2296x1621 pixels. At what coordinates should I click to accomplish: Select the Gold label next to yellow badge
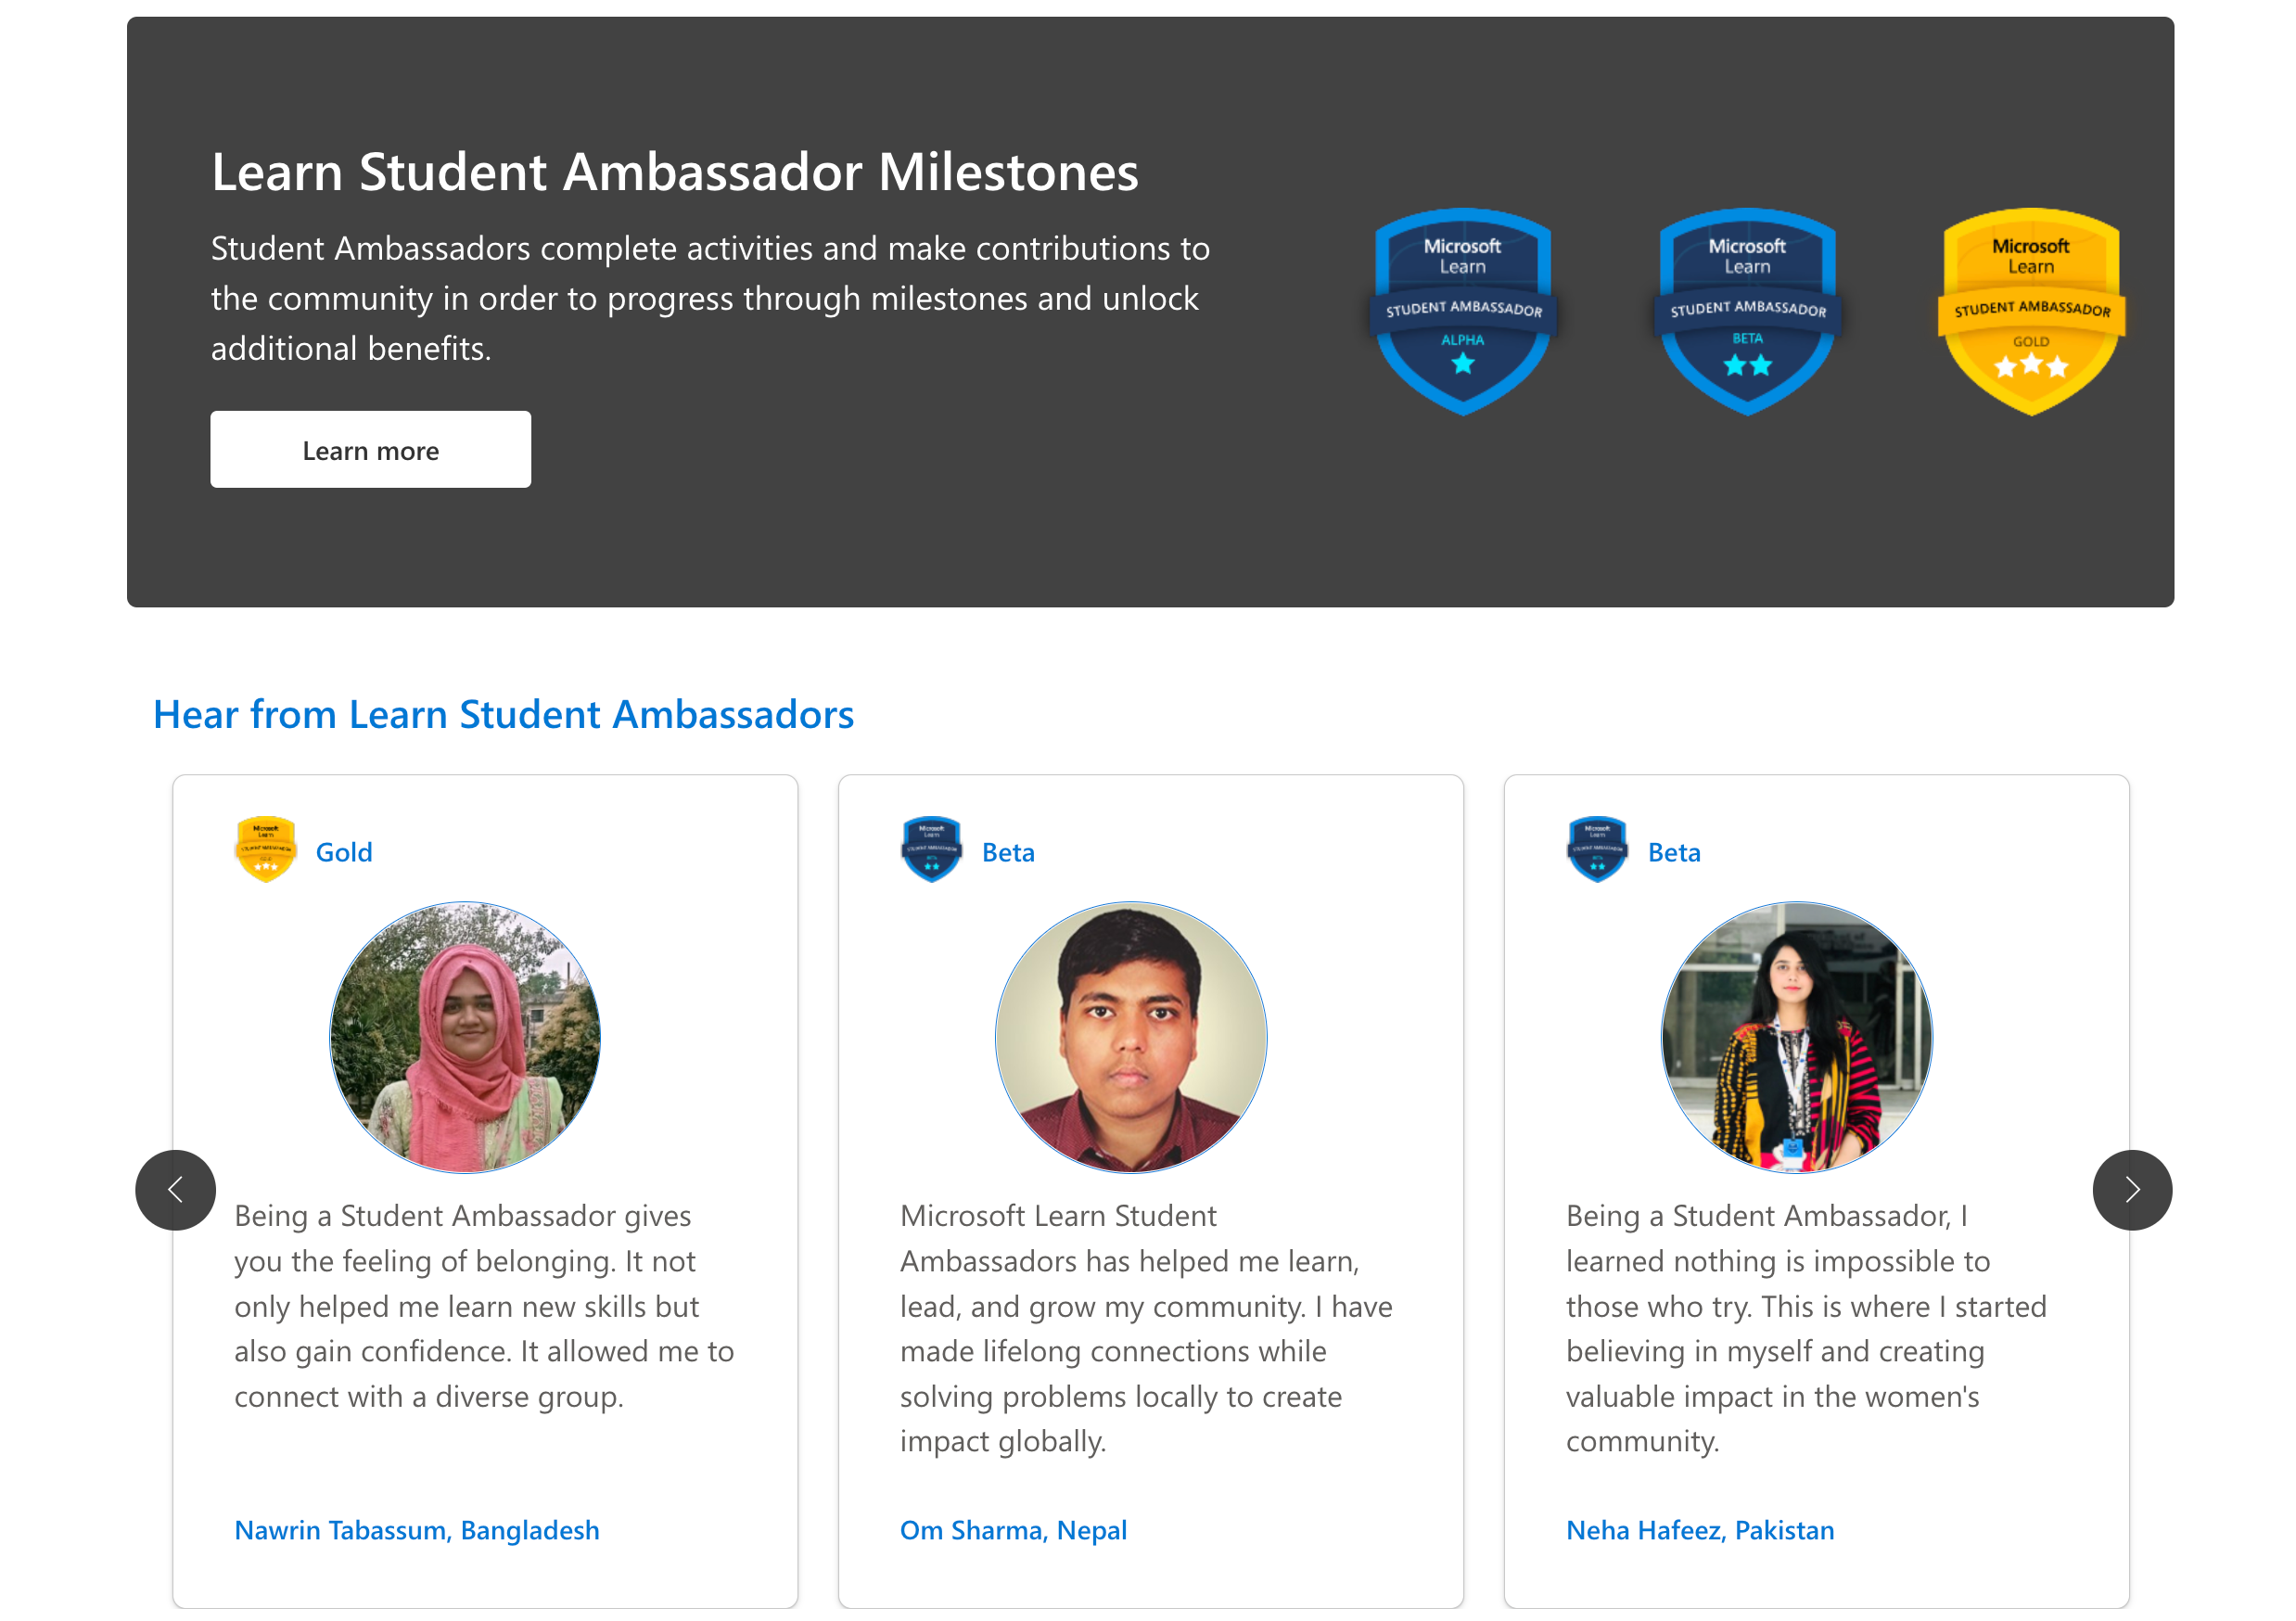(344, 851)
